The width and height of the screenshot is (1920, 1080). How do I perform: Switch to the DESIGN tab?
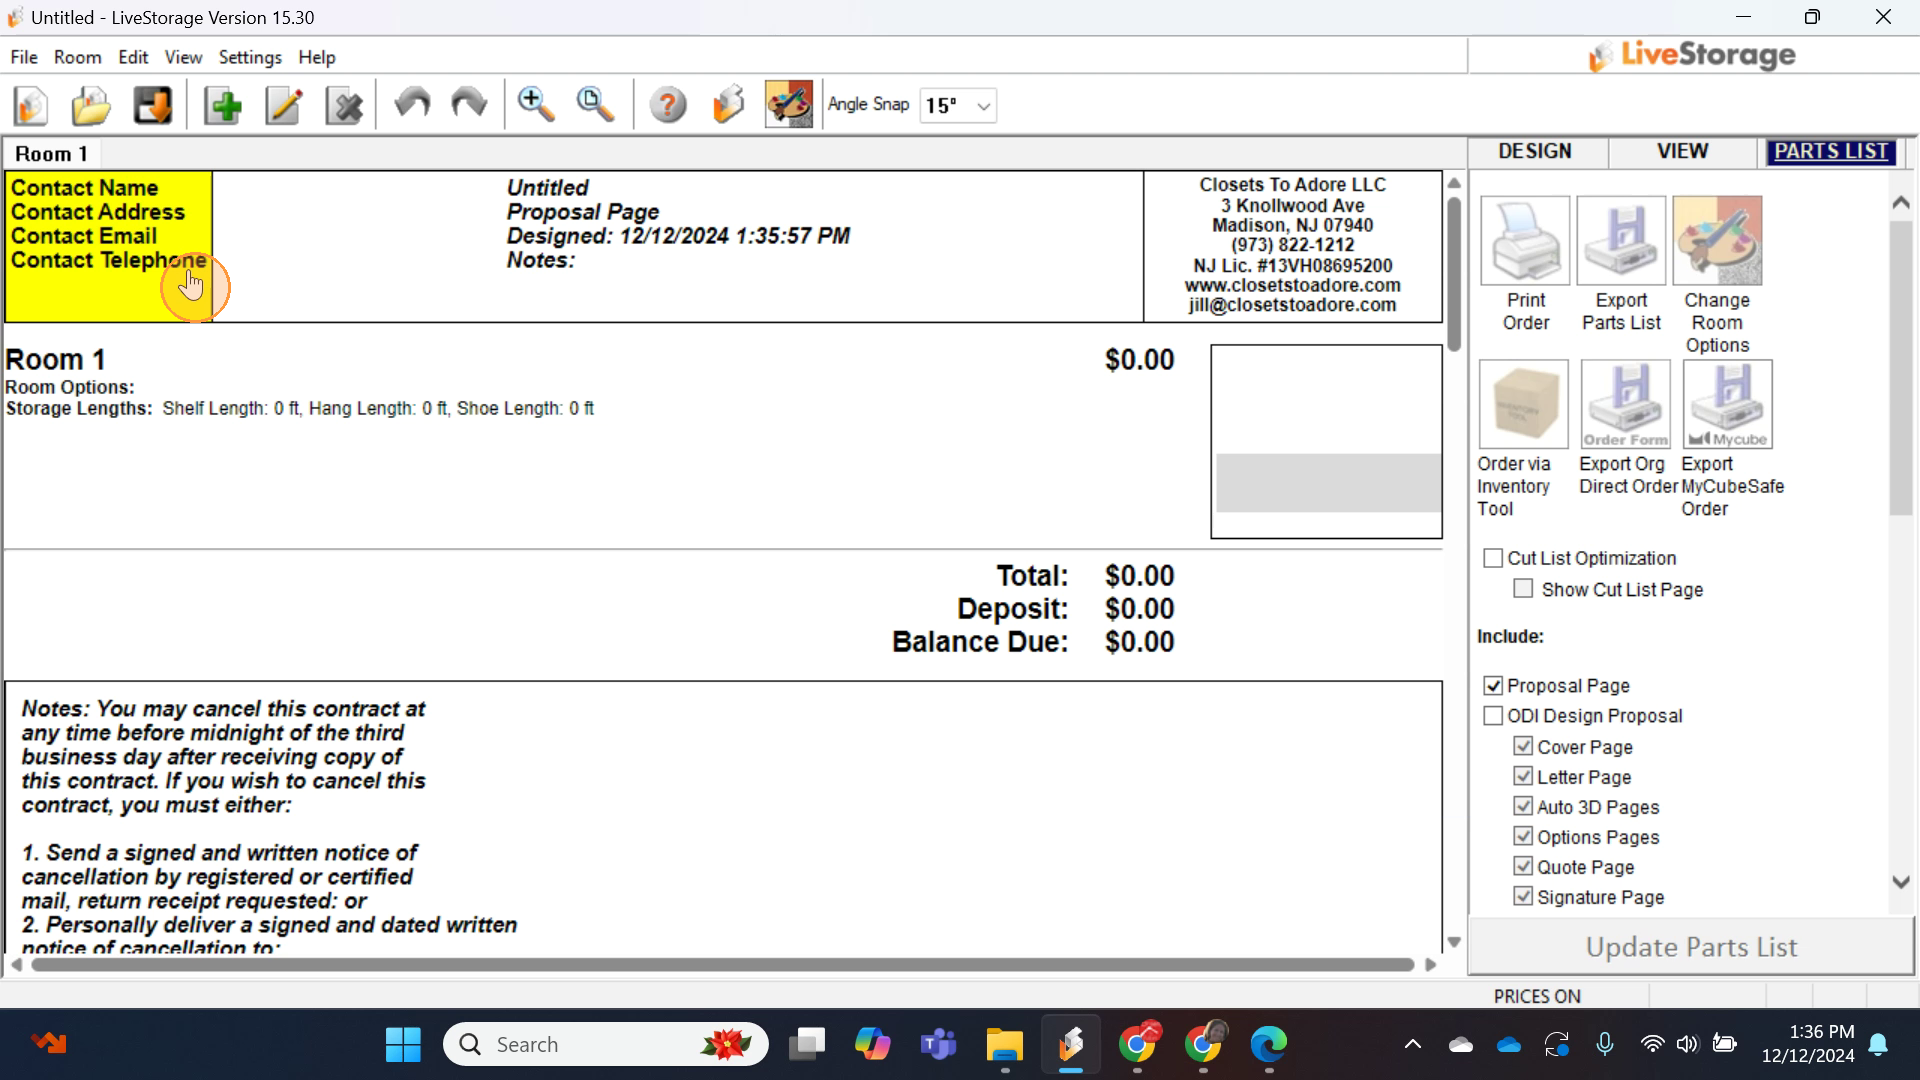pyautogui.click(x=1534, y=151)
